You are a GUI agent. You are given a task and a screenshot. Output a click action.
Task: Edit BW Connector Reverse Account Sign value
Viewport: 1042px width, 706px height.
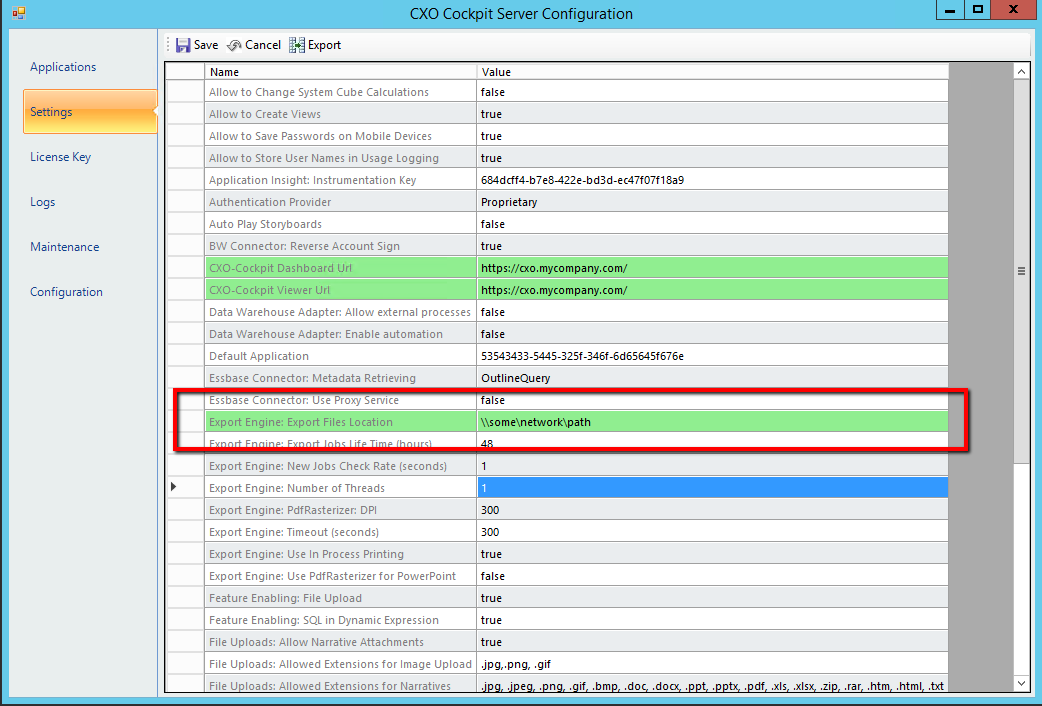pos(712,246)
